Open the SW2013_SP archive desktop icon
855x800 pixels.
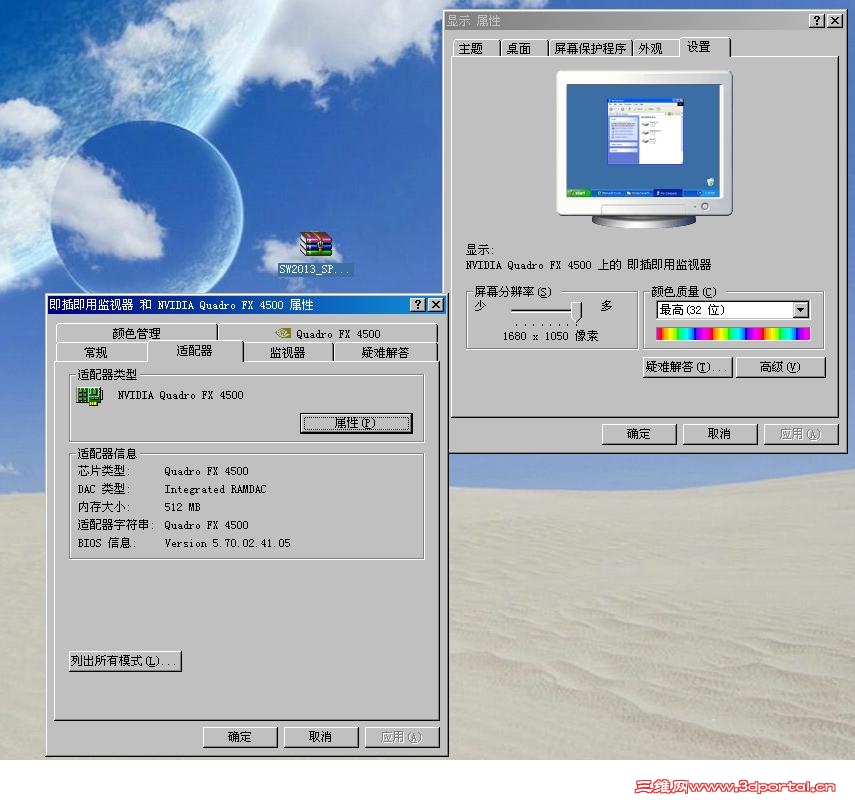click(x=316, y=253)
